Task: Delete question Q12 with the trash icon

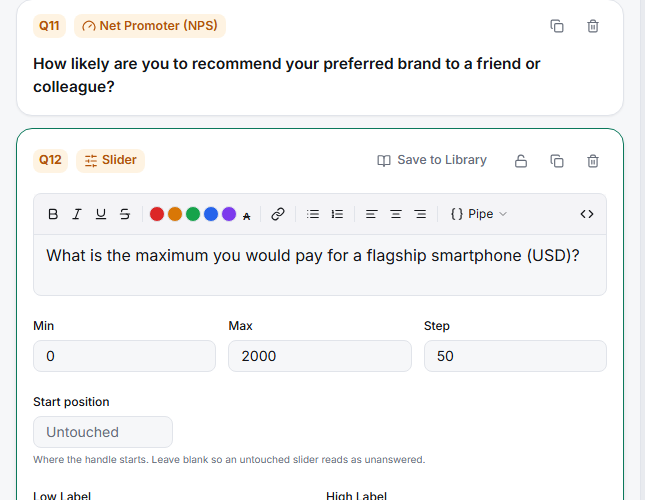Action: click(593, 161)
